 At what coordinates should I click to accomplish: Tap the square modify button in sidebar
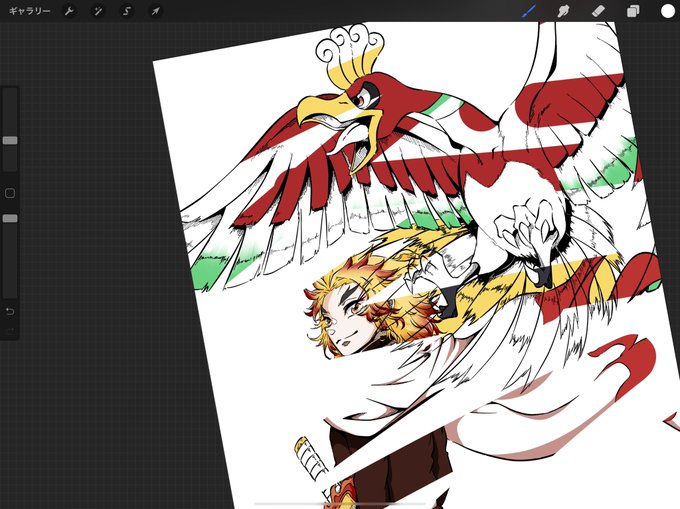pos(10,193)
